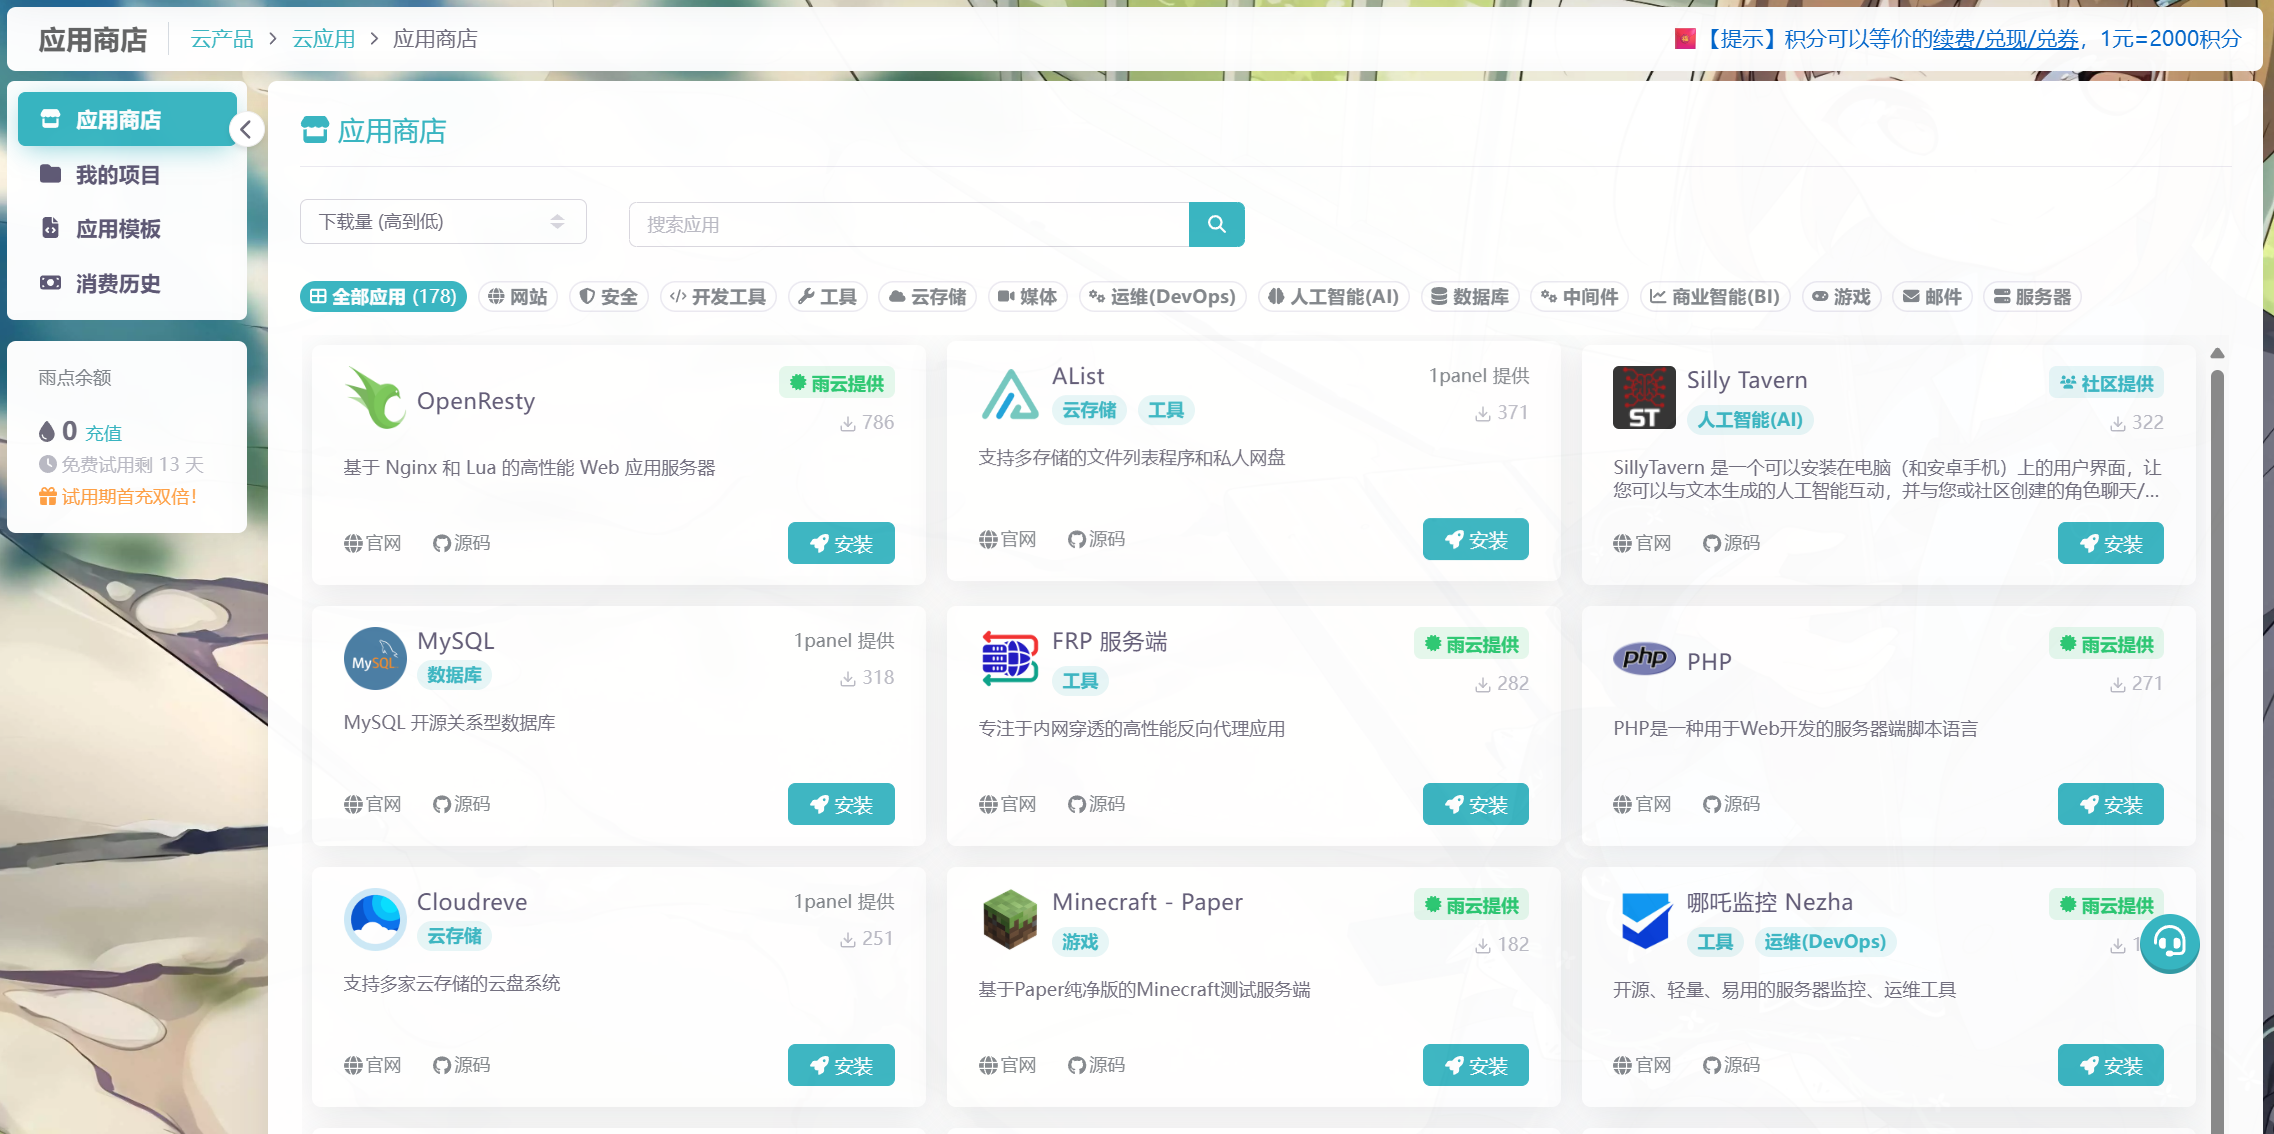
Task: Focus the 搜索应用 search field
Action: [909, 224]
